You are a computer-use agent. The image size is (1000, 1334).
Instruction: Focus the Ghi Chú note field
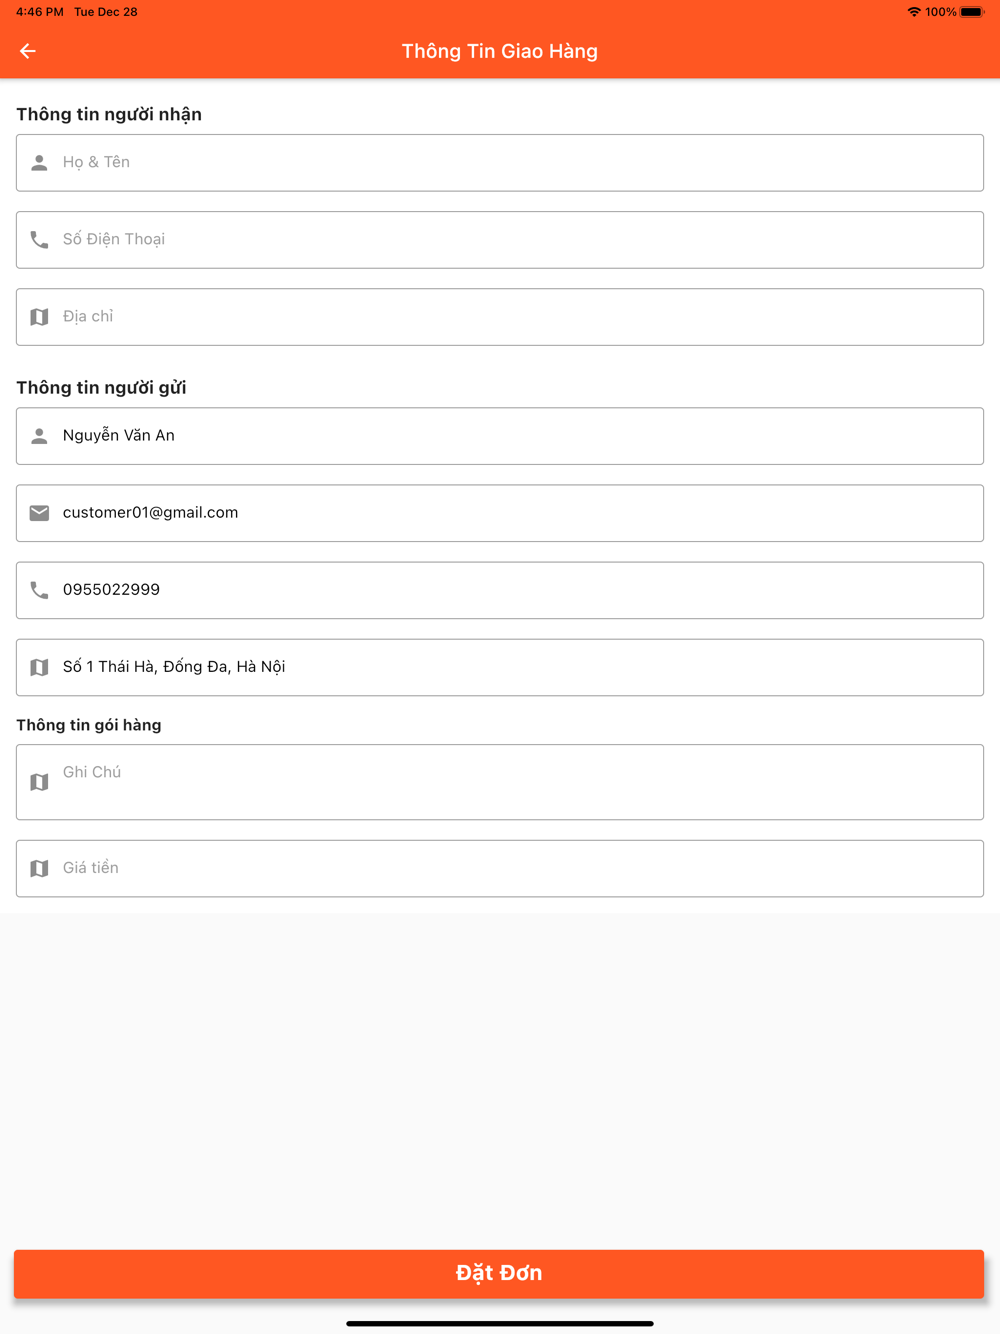coord(500,782)
